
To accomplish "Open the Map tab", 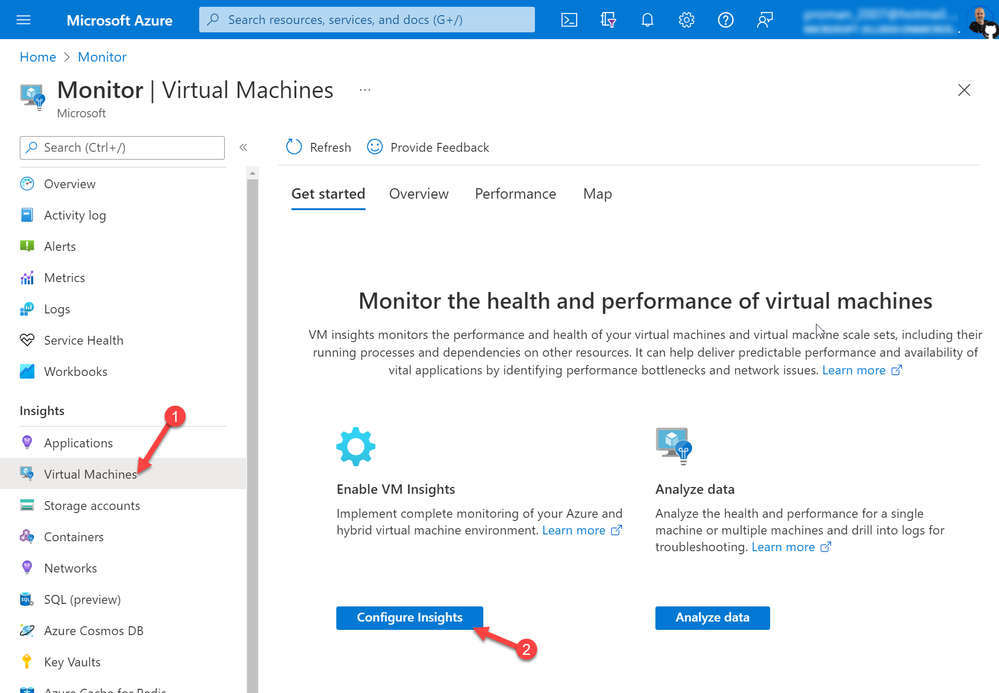I will point(598,194).
